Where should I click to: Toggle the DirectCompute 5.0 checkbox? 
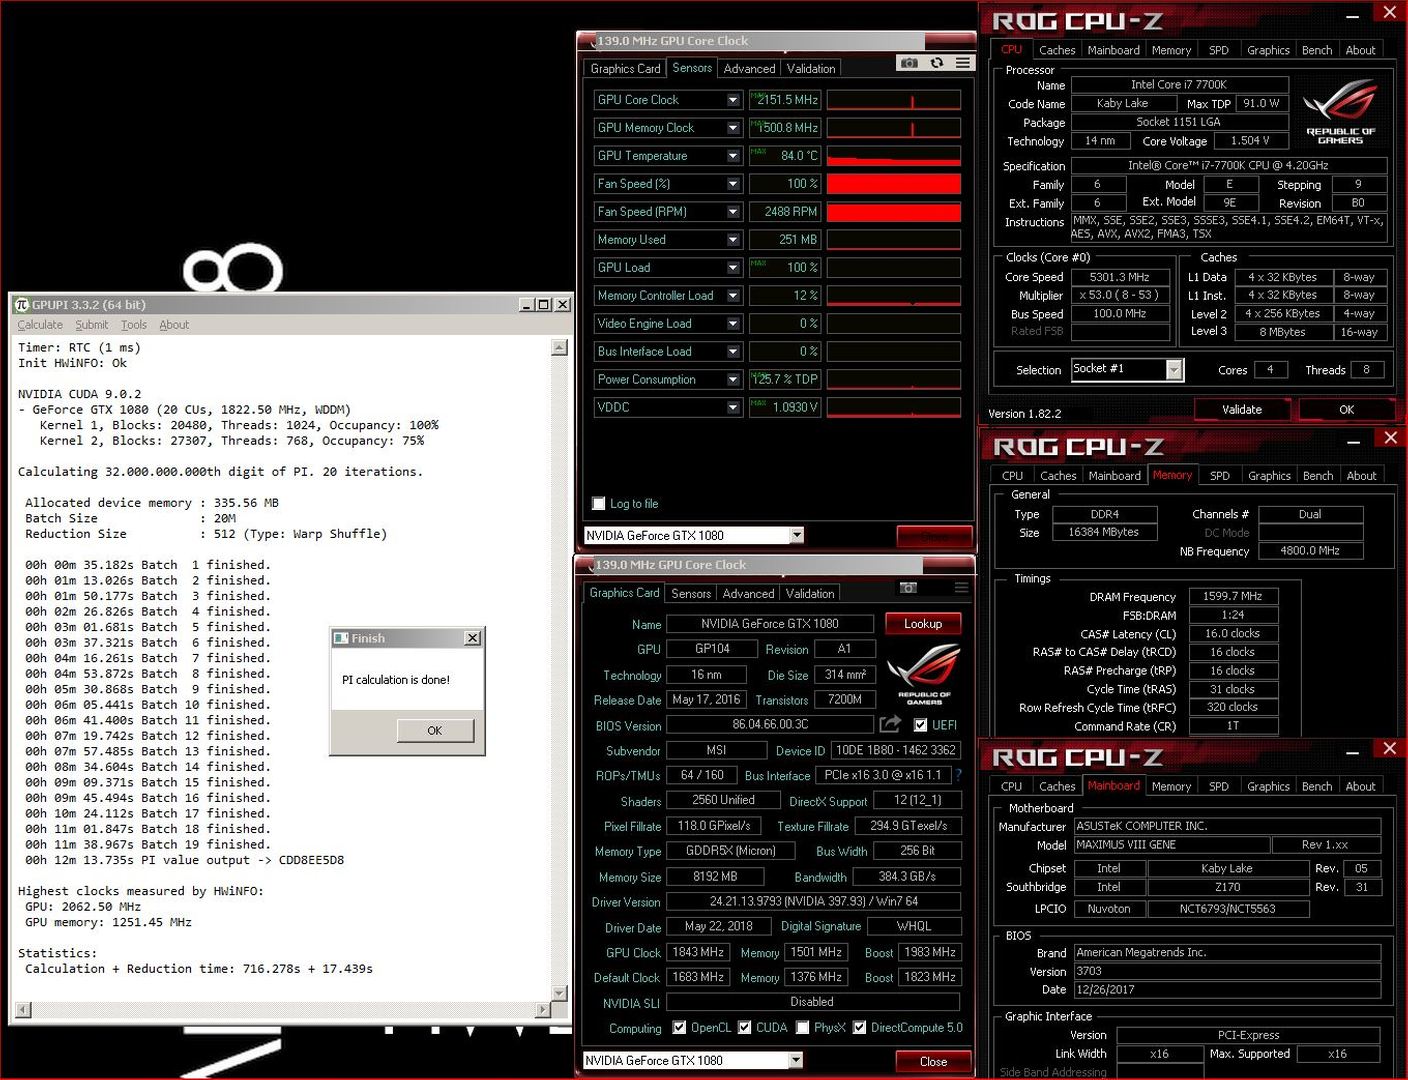click(859, 1027)
